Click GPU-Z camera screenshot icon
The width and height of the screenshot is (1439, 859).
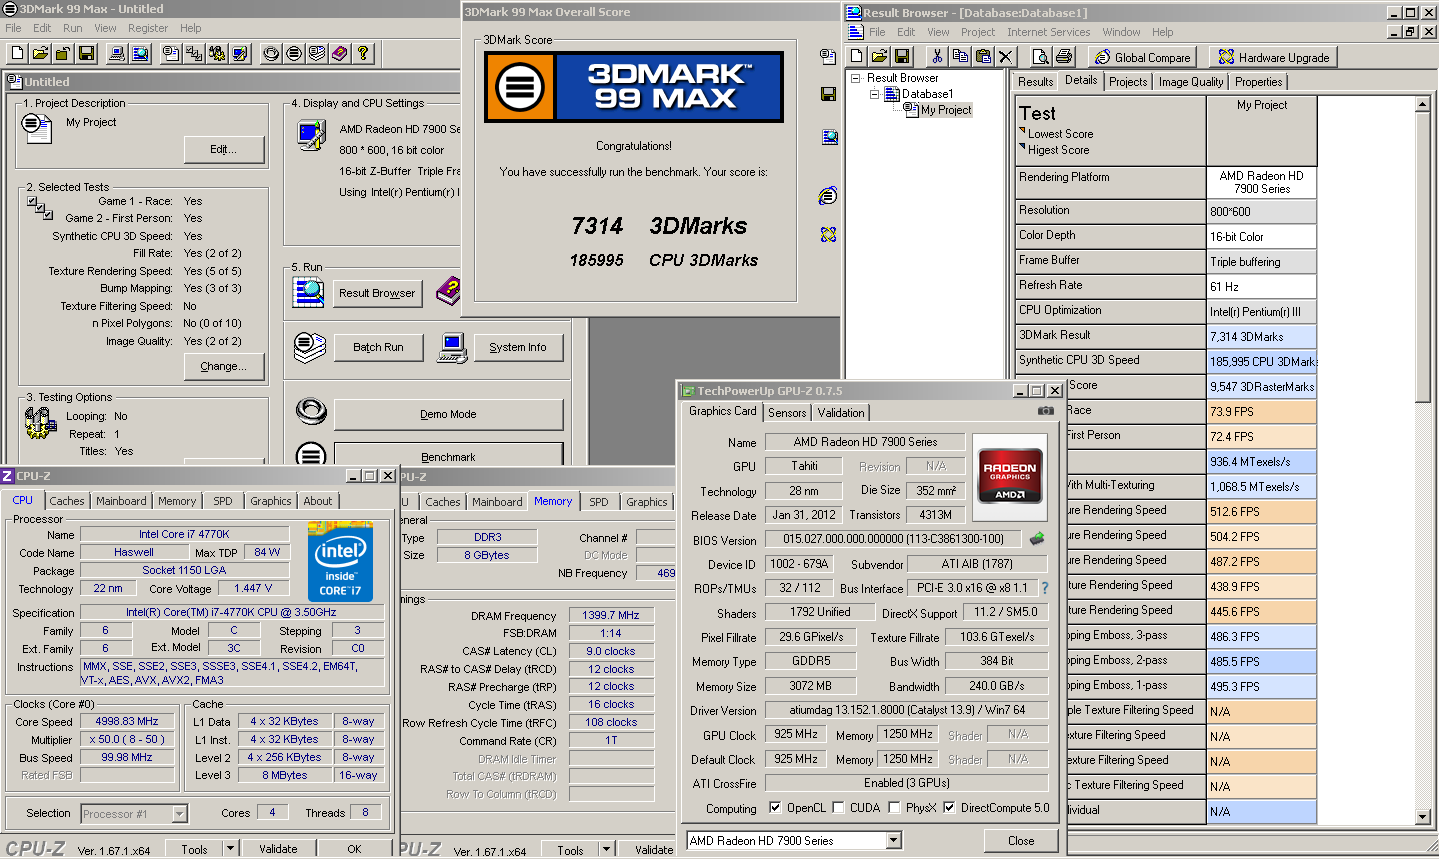[x=1046, y=411]
